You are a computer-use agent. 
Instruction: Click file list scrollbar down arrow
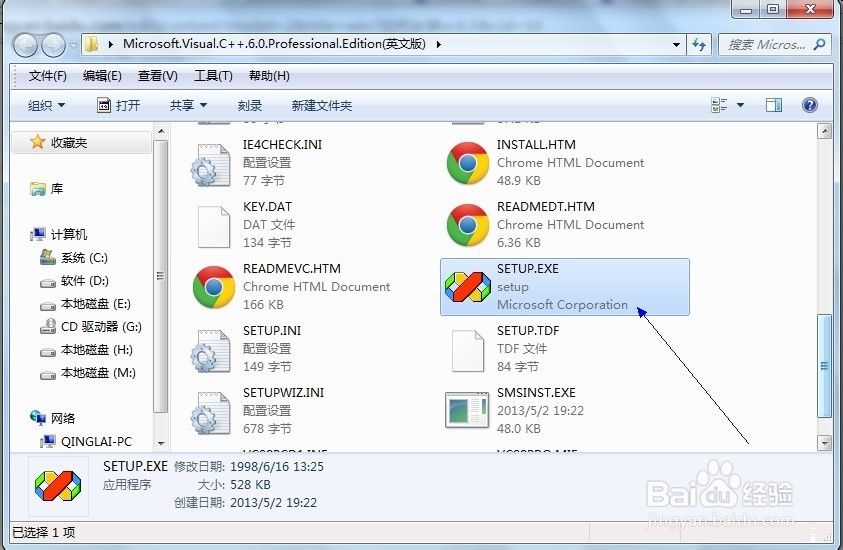tap(824, 442)
